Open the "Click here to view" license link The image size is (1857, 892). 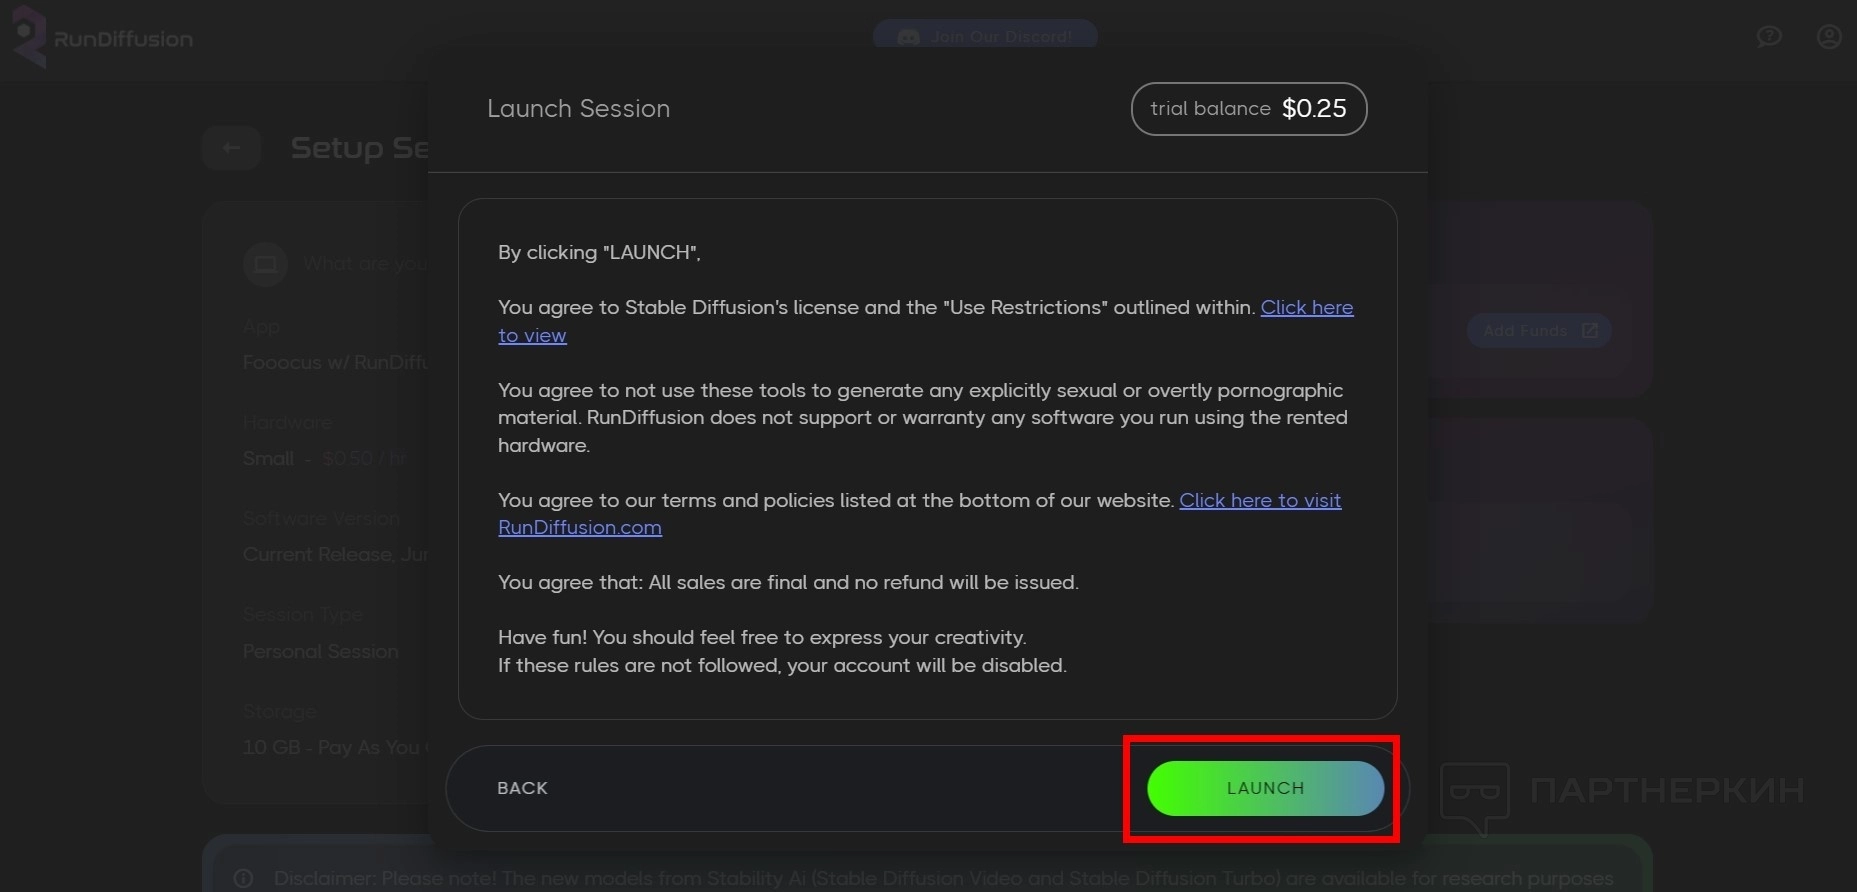1306,308
